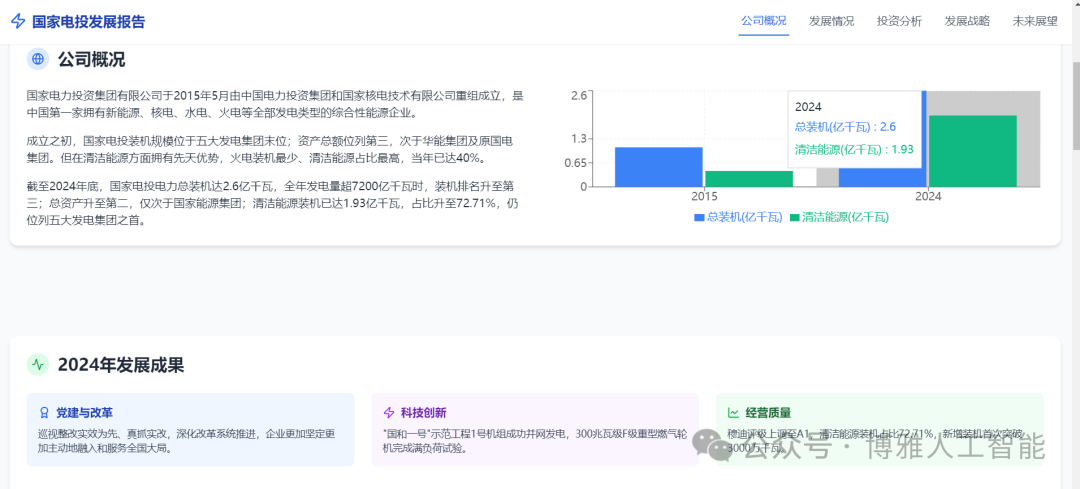Click the 2024年发展成果 section heading
Image resolution: width=1080 pixels, height=489 pixels.
[x=121, y=365]
